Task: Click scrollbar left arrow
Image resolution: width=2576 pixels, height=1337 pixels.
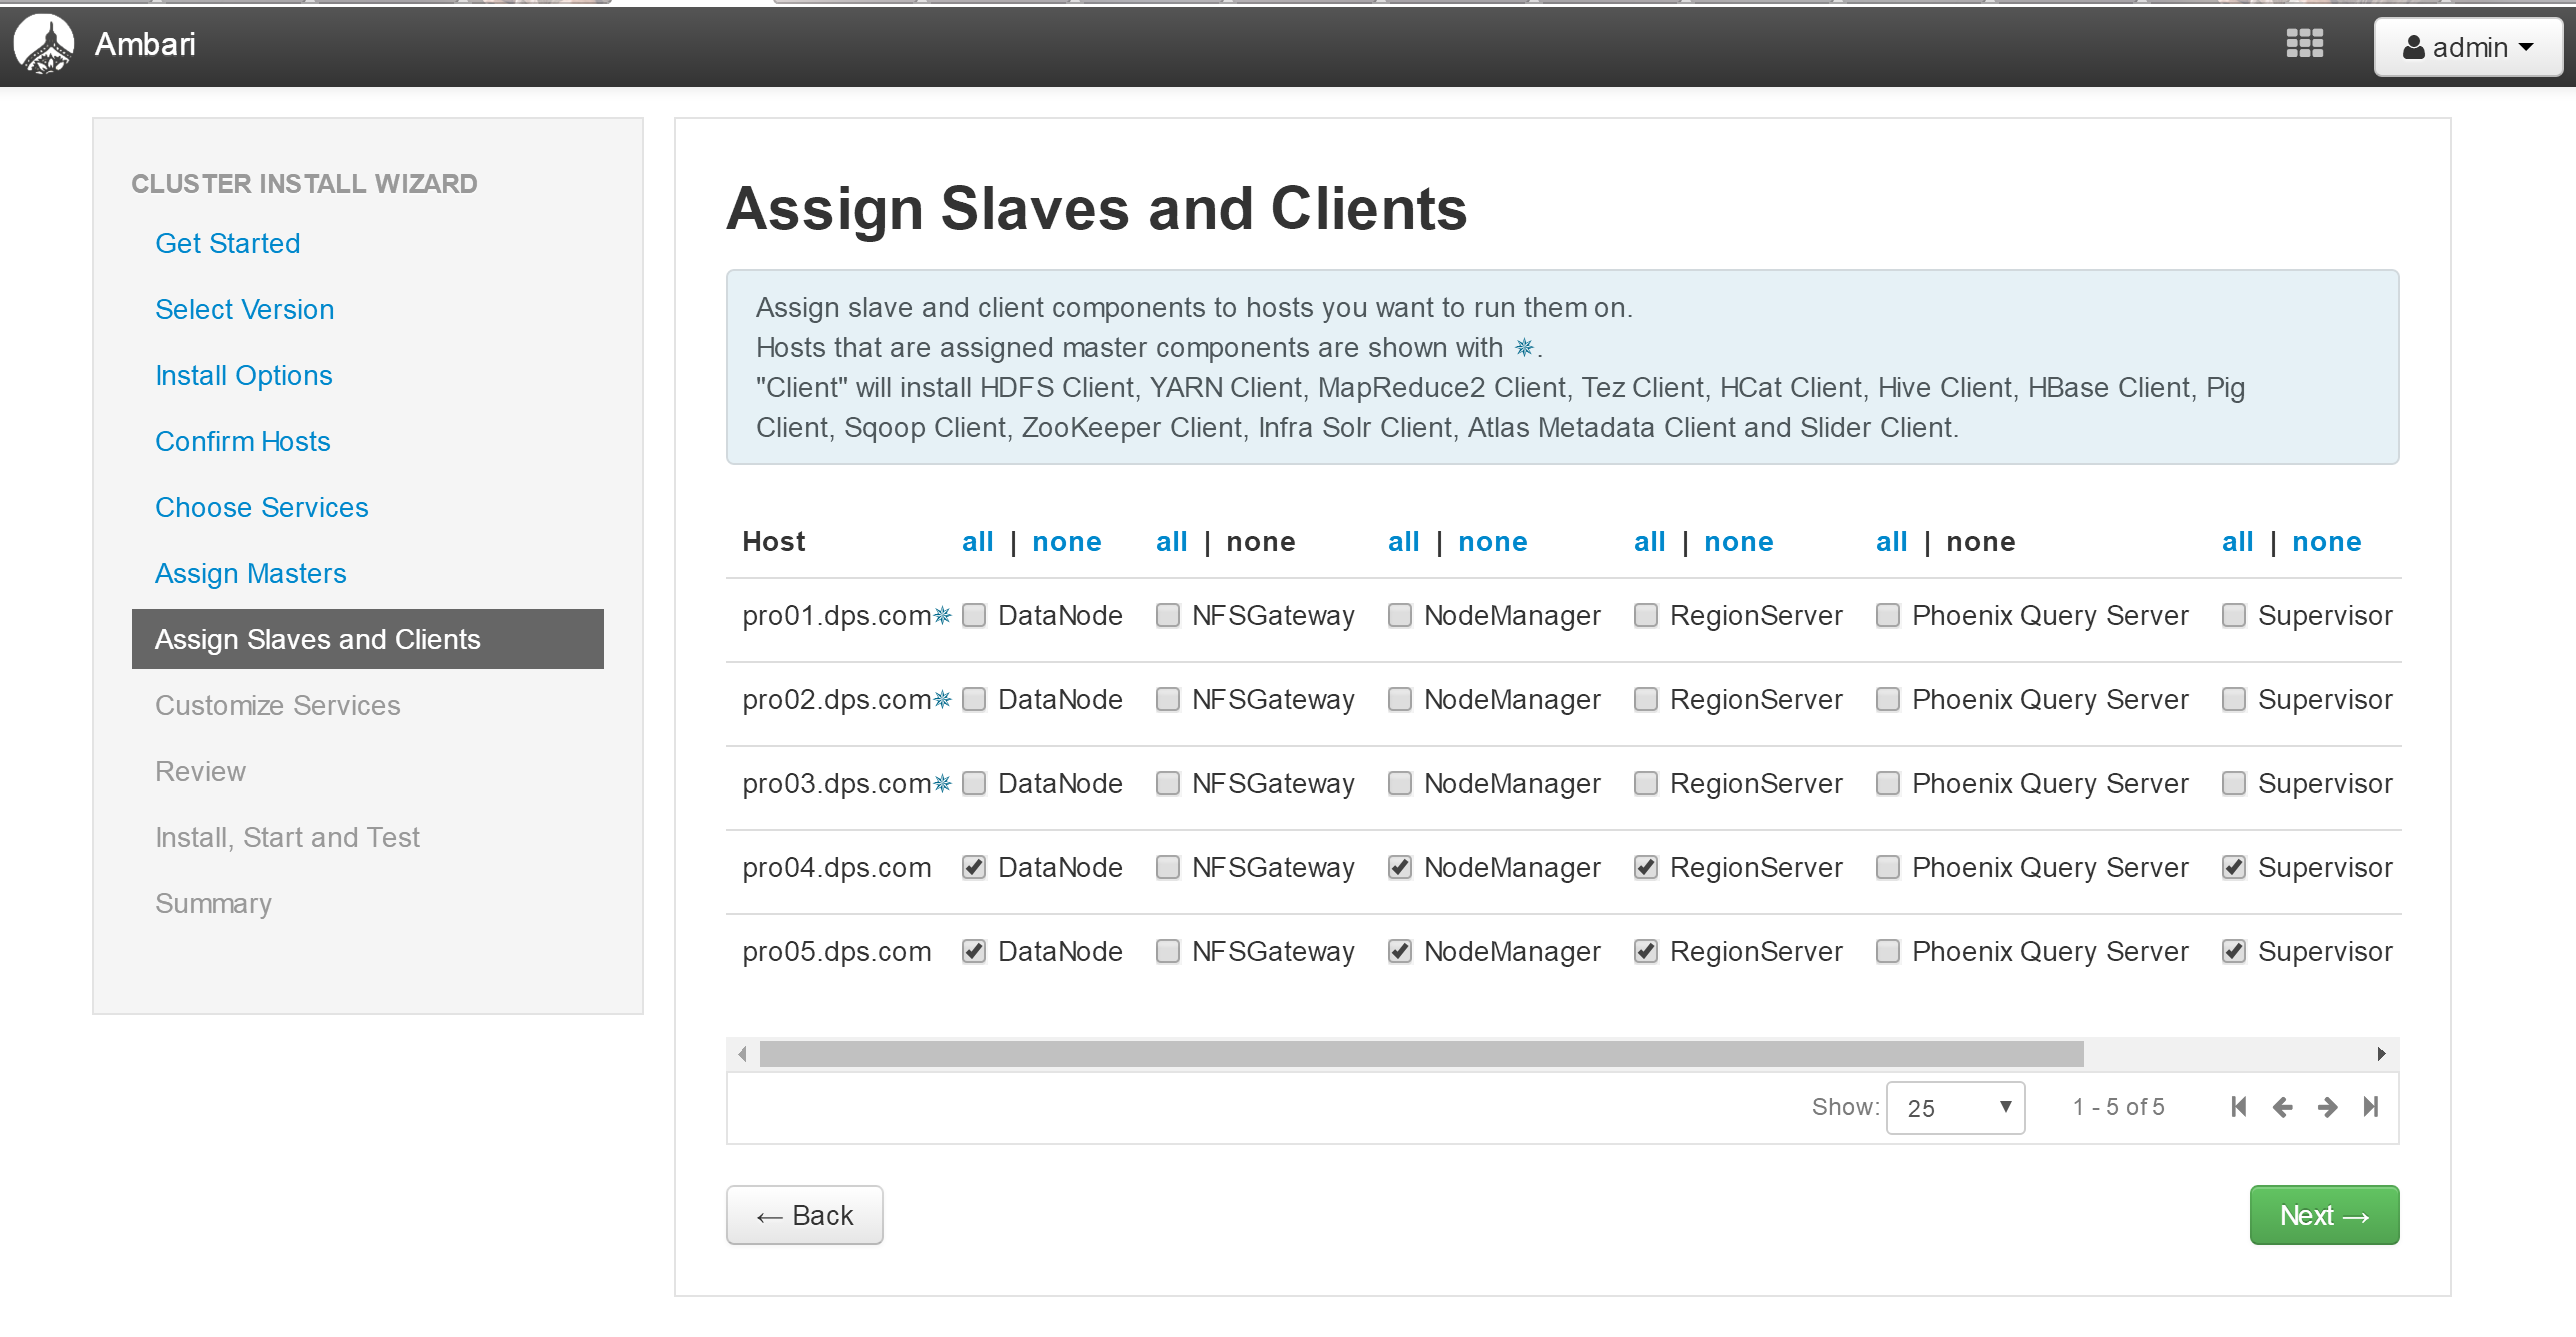Action: point(742,1054)
